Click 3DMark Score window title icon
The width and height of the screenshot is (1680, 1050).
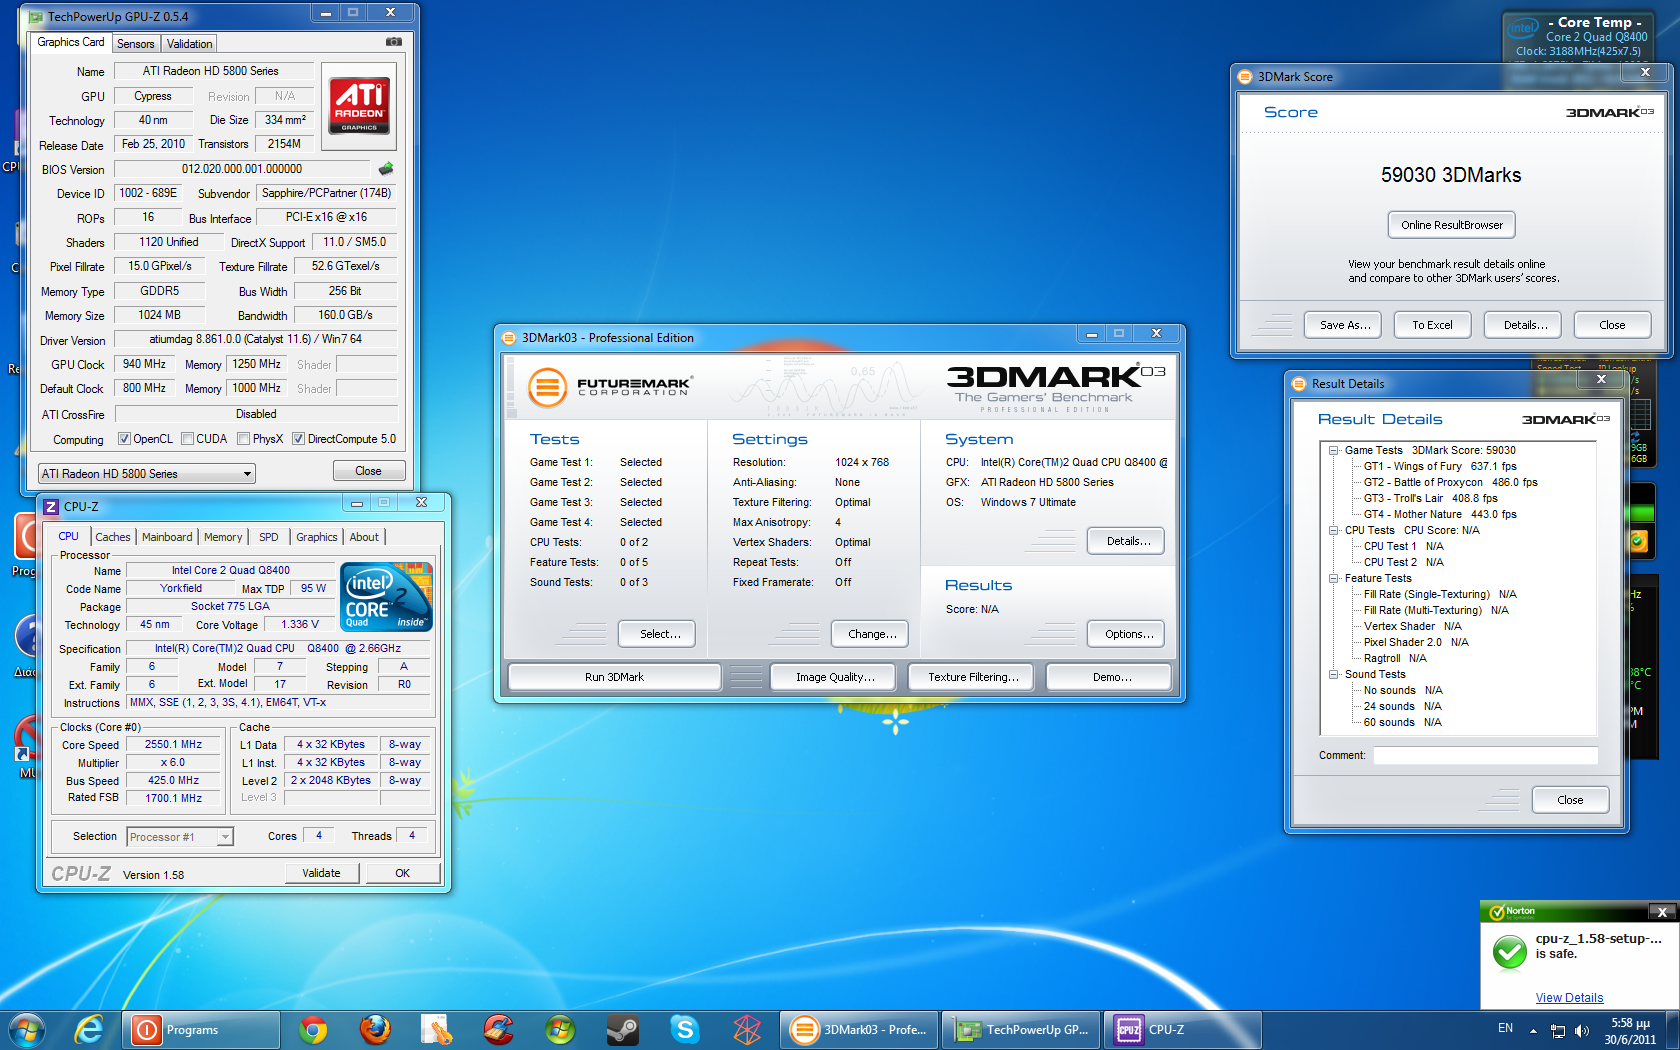point(1245,77)
